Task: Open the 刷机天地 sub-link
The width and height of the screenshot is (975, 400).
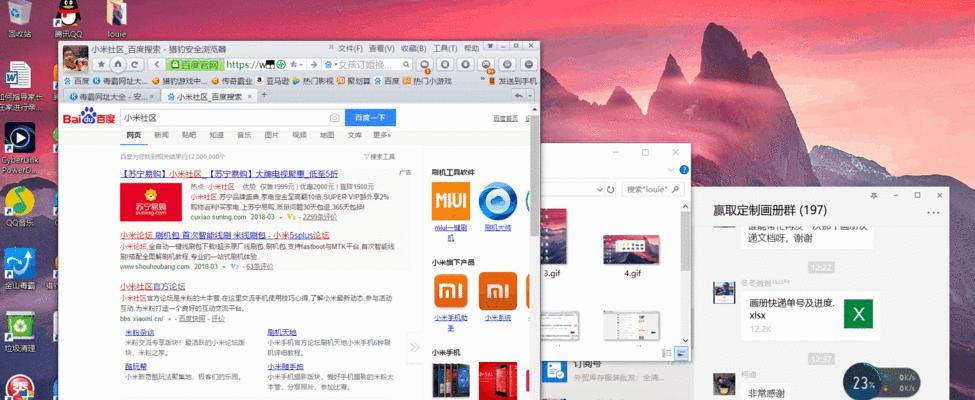Action: [282, 333]
